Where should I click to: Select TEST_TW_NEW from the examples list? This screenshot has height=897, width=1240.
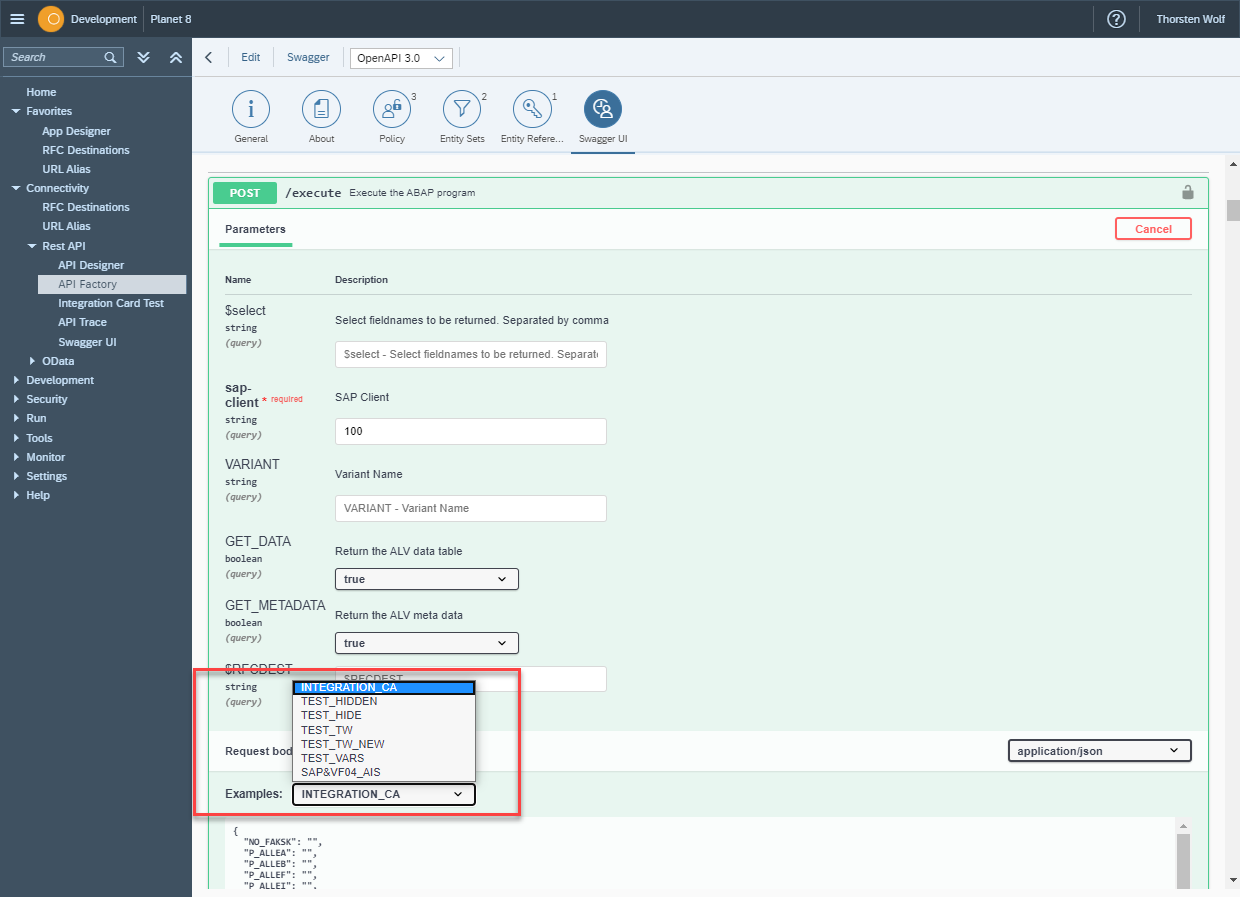click(x=342, y=744)
